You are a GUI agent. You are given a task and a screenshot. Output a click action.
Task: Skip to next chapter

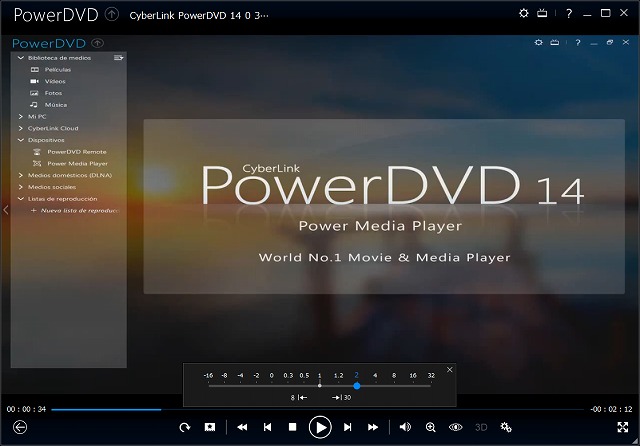tap(347, 427)
